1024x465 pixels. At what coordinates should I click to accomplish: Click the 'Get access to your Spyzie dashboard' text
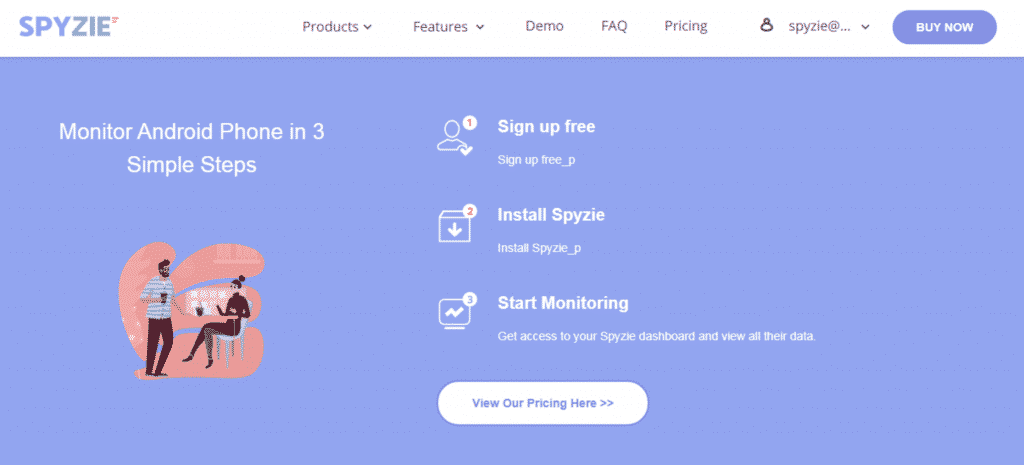click(x=656, y=337)
